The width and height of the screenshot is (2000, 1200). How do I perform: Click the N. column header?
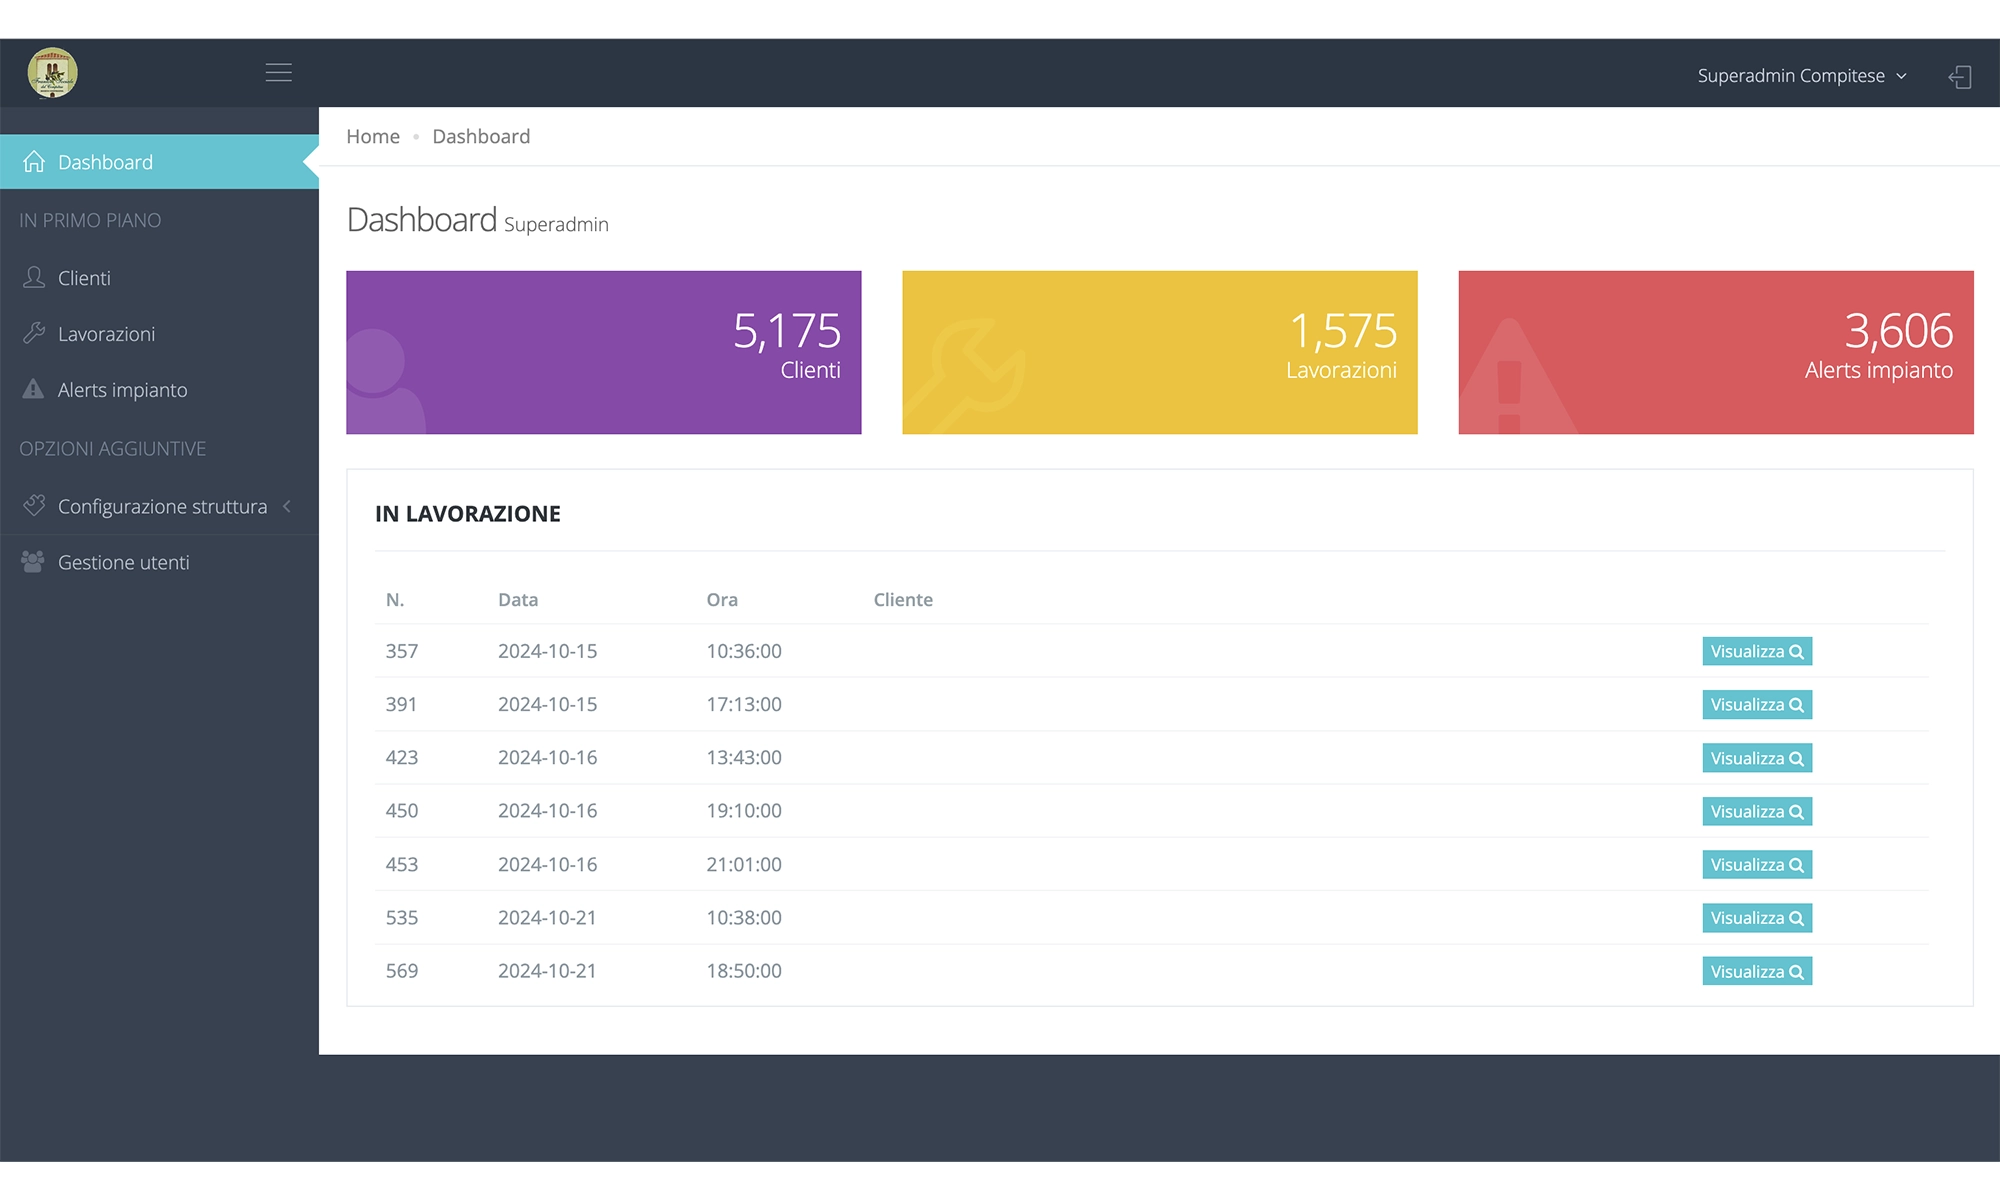point(395,599)
